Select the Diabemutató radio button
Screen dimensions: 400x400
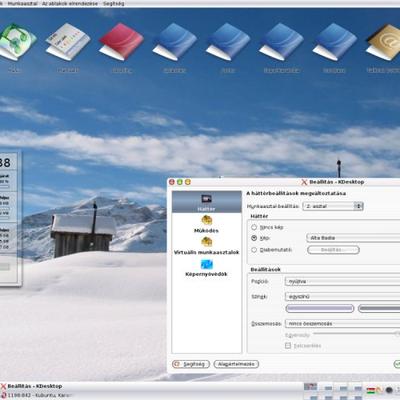[254, 250]
